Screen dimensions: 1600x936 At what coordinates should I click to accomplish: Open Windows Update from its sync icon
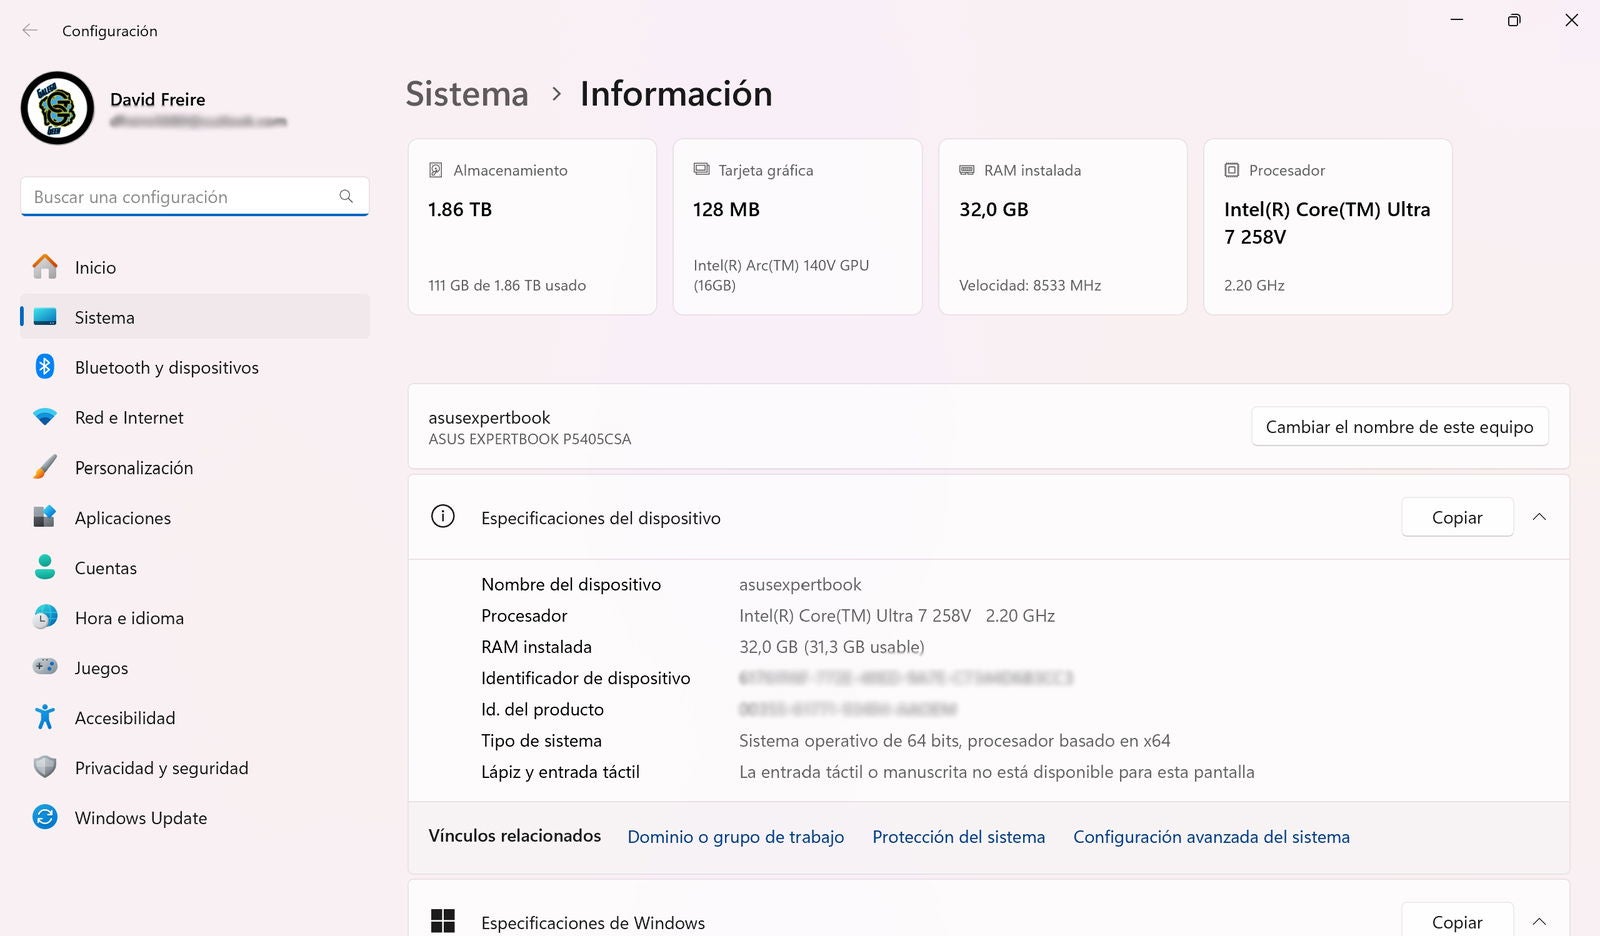point(45,817)
